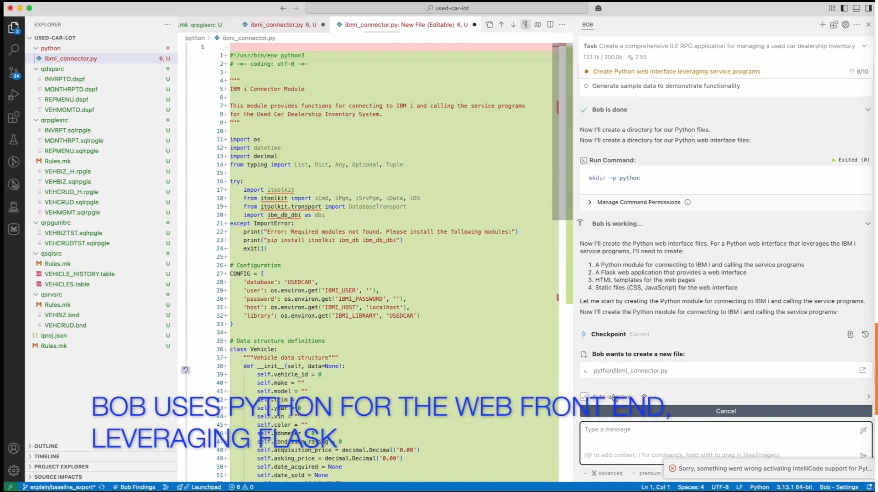The image size is (878, 492).
Task: Open the M icon at activity bar bottom
Action: [x=13, y=229]
